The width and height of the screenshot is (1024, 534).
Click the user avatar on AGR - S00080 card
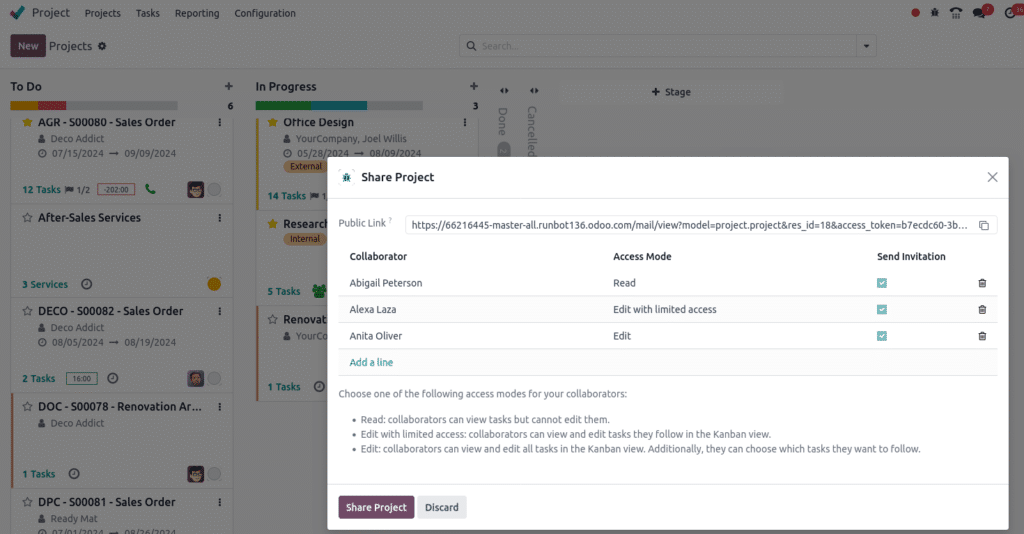pyautogui.click(x=195, y=189)
